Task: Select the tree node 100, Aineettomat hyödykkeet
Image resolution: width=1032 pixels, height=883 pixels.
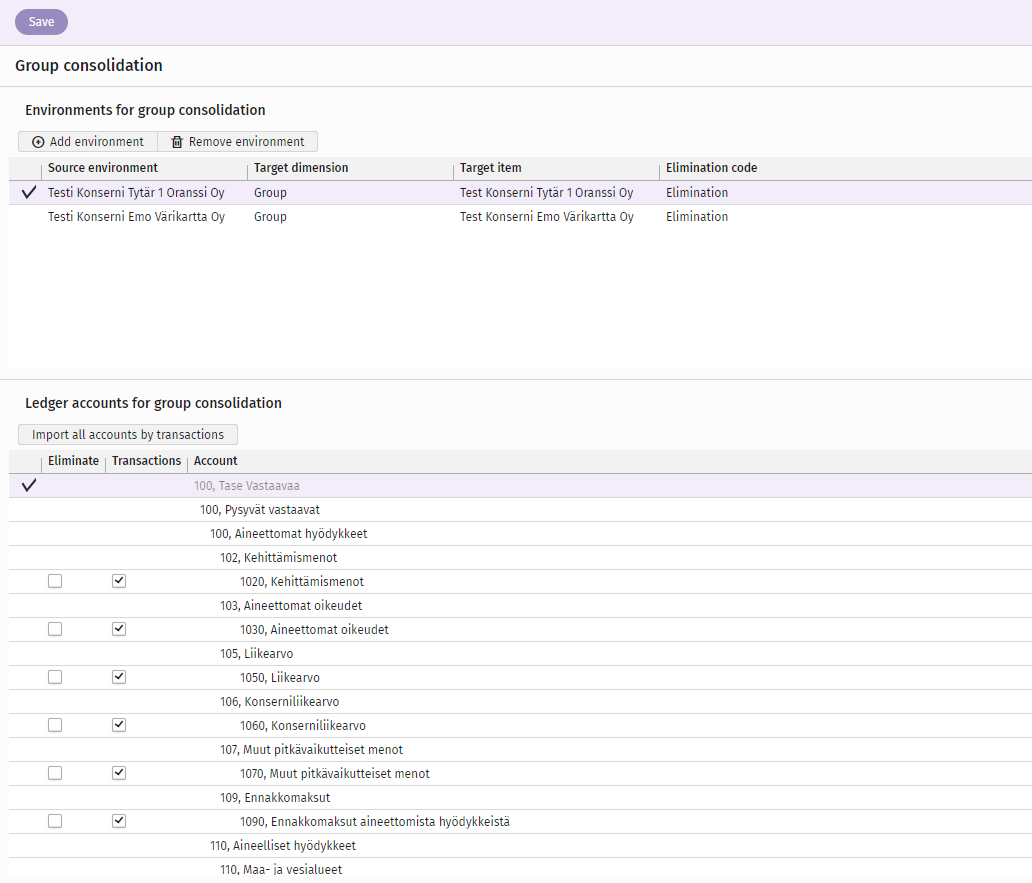Action: pos(288,534)
